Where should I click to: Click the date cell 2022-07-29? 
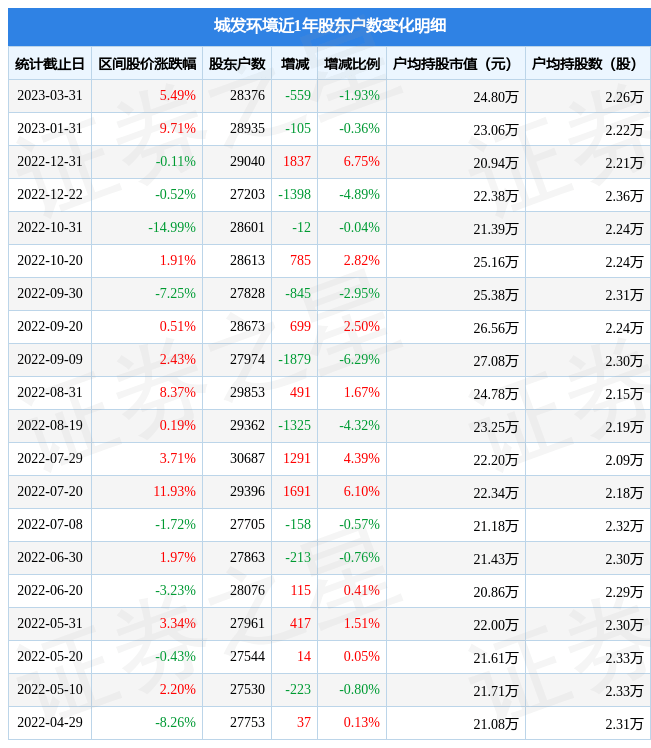(50, 458)
